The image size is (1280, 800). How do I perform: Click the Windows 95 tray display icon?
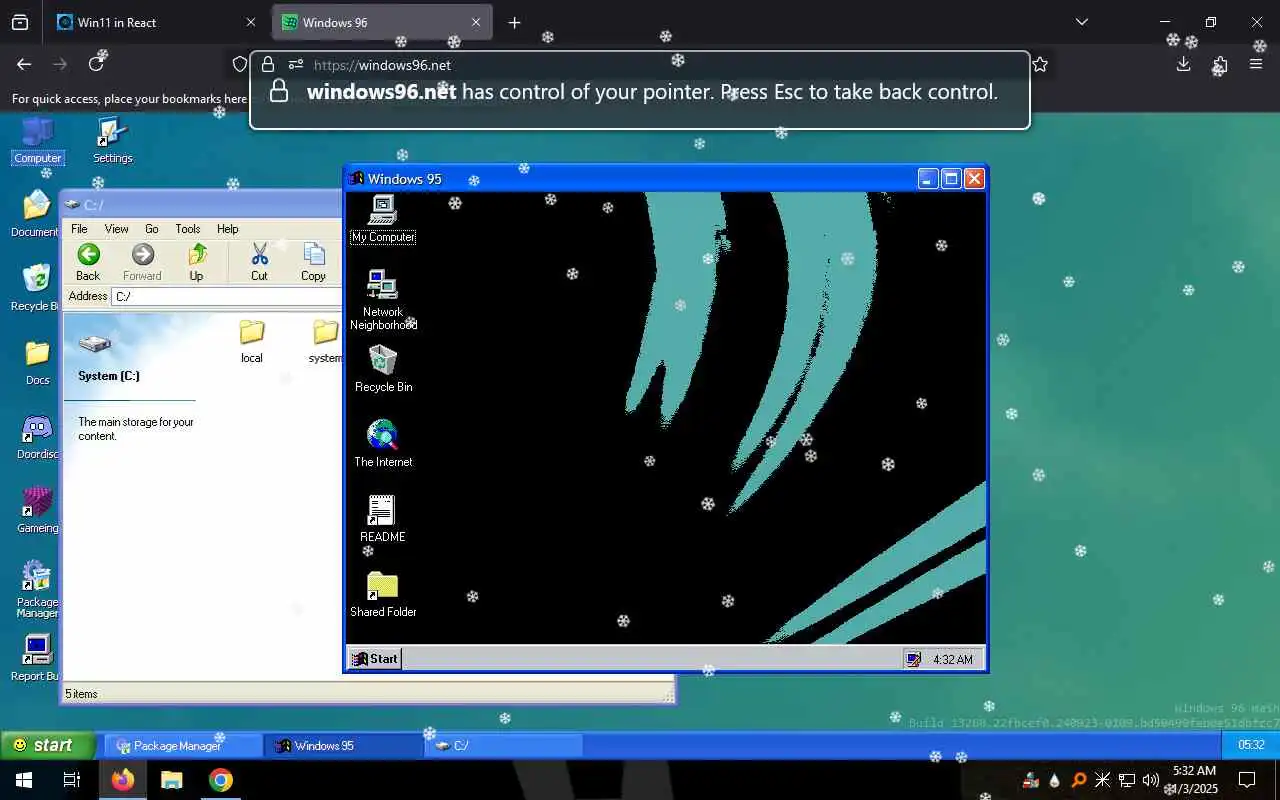[x=912, y=659]
